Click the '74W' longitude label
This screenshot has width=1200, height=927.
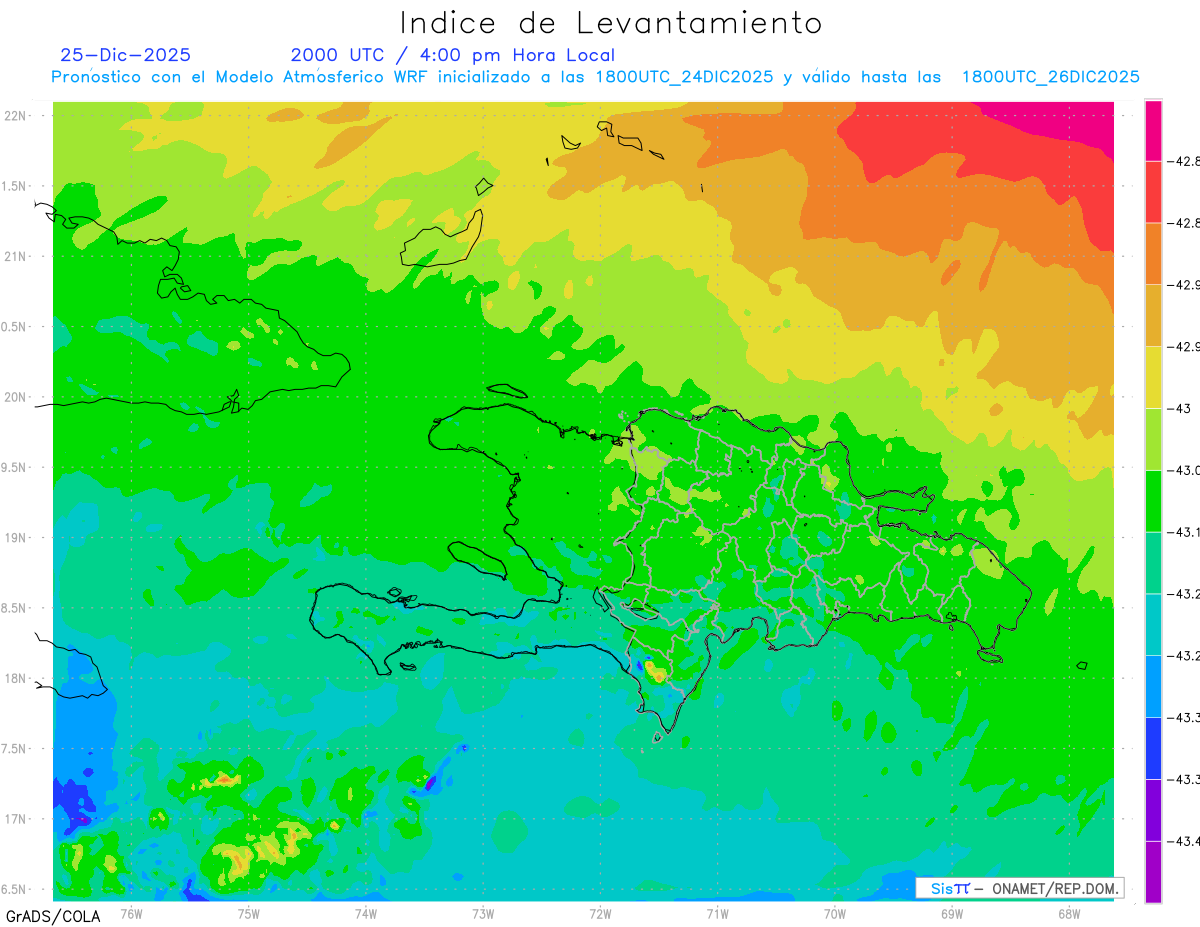[x=365, y=913]
